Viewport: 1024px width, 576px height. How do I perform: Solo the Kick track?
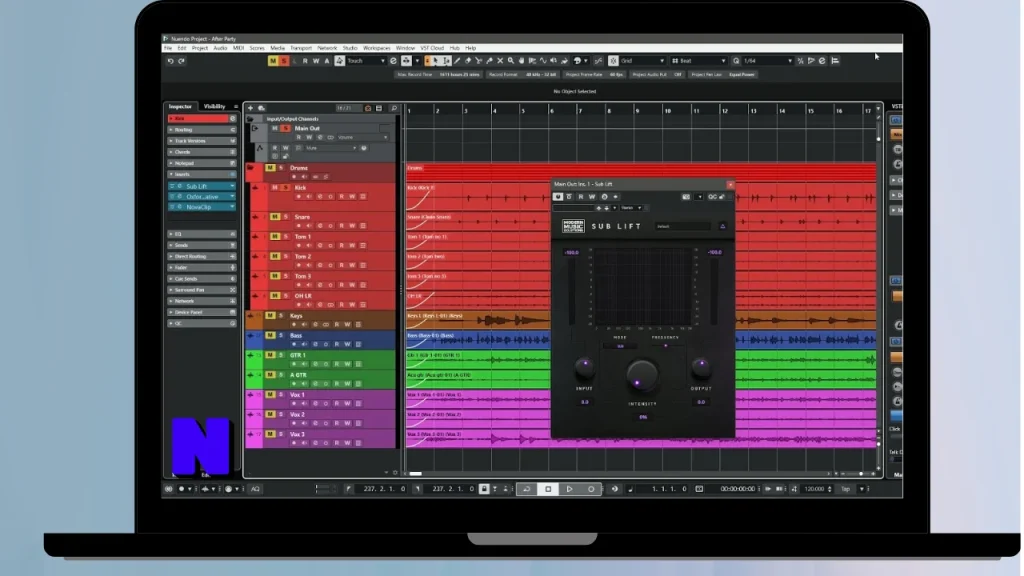click(x=285, y=187)
